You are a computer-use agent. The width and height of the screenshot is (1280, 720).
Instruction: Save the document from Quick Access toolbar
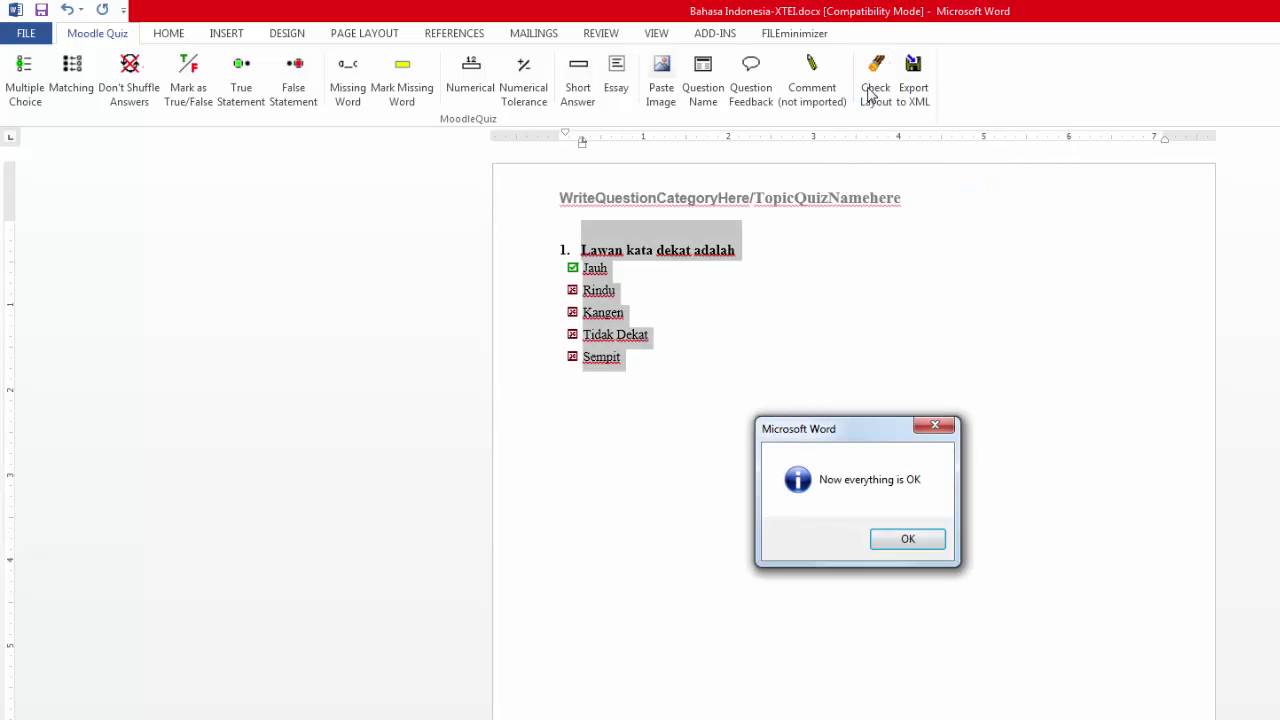[x=41, y=10]
